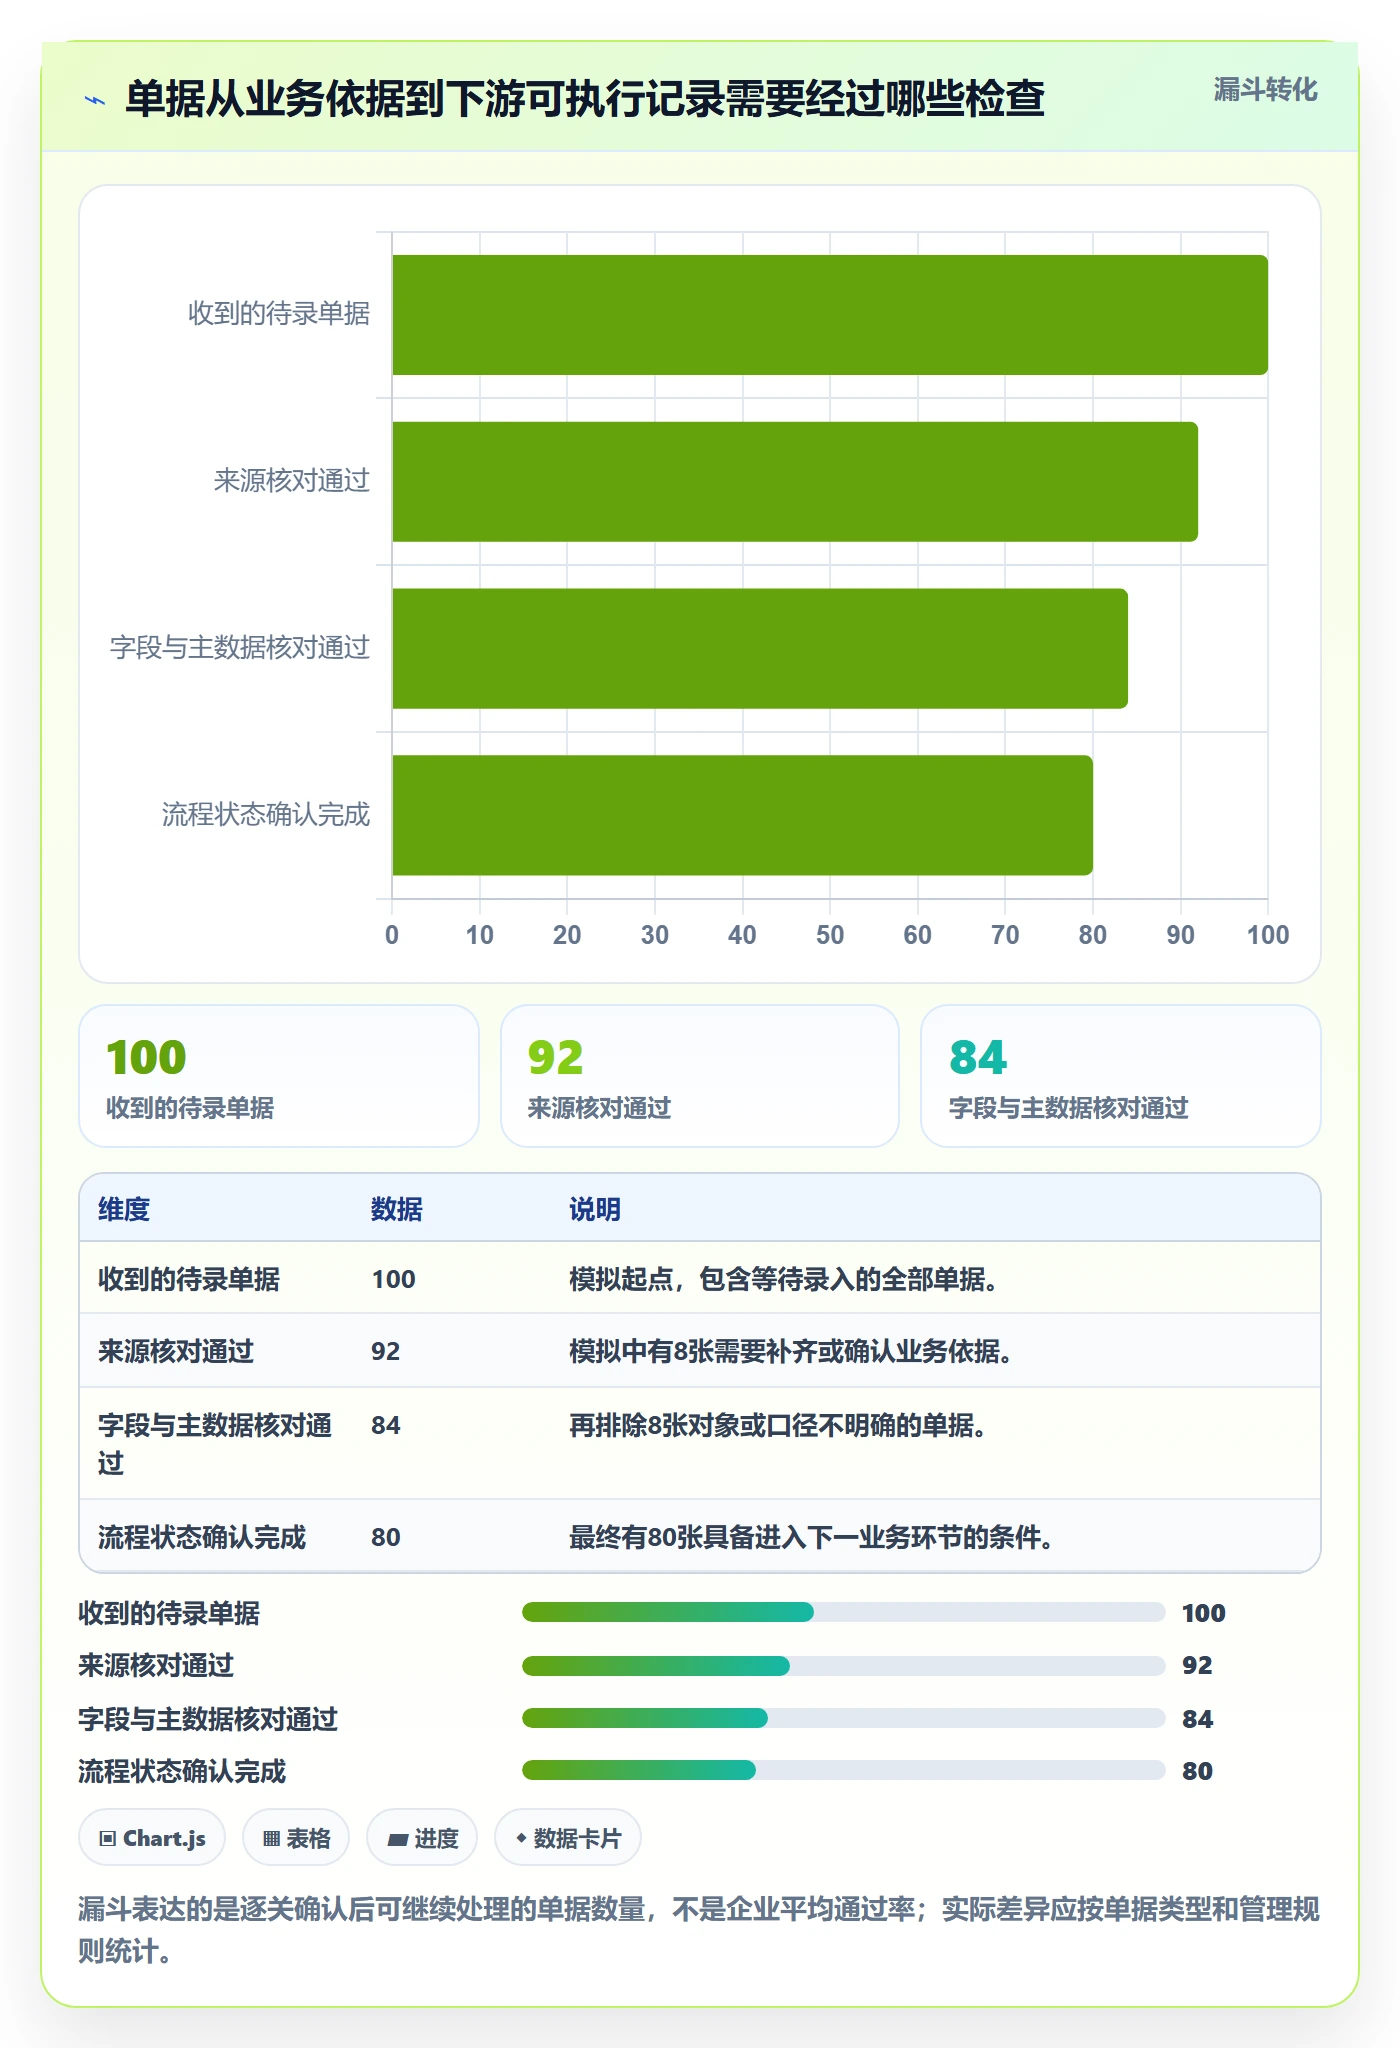This screenshot has width=1400, height=2048.
Task: Click the 字段与主数据核对通过 progress bar
Action: point(843,1718)
